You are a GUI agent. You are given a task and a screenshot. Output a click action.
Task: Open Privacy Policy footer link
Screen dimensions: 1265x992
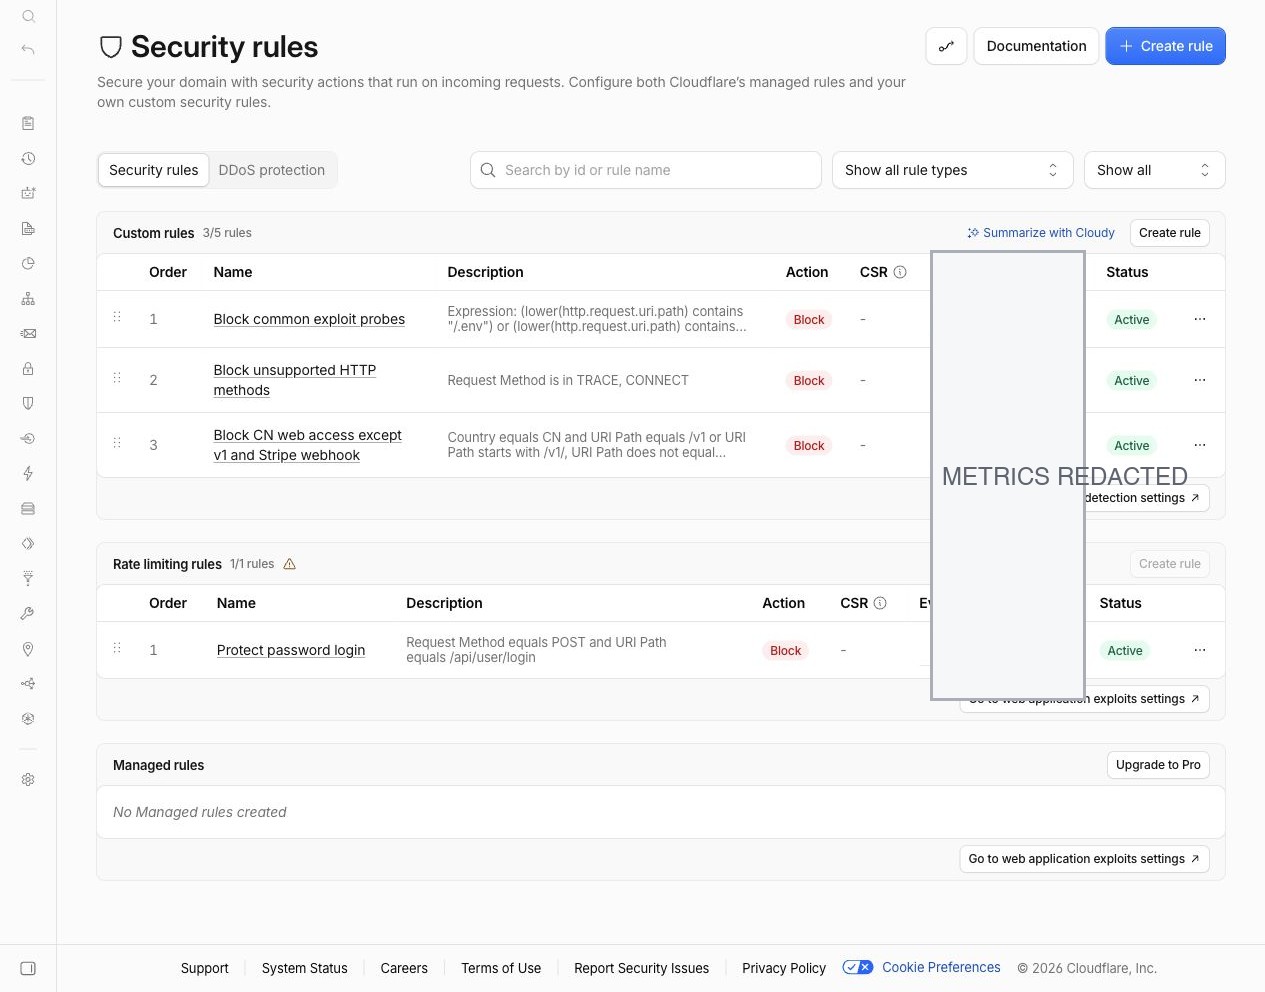tap(784, 968)
